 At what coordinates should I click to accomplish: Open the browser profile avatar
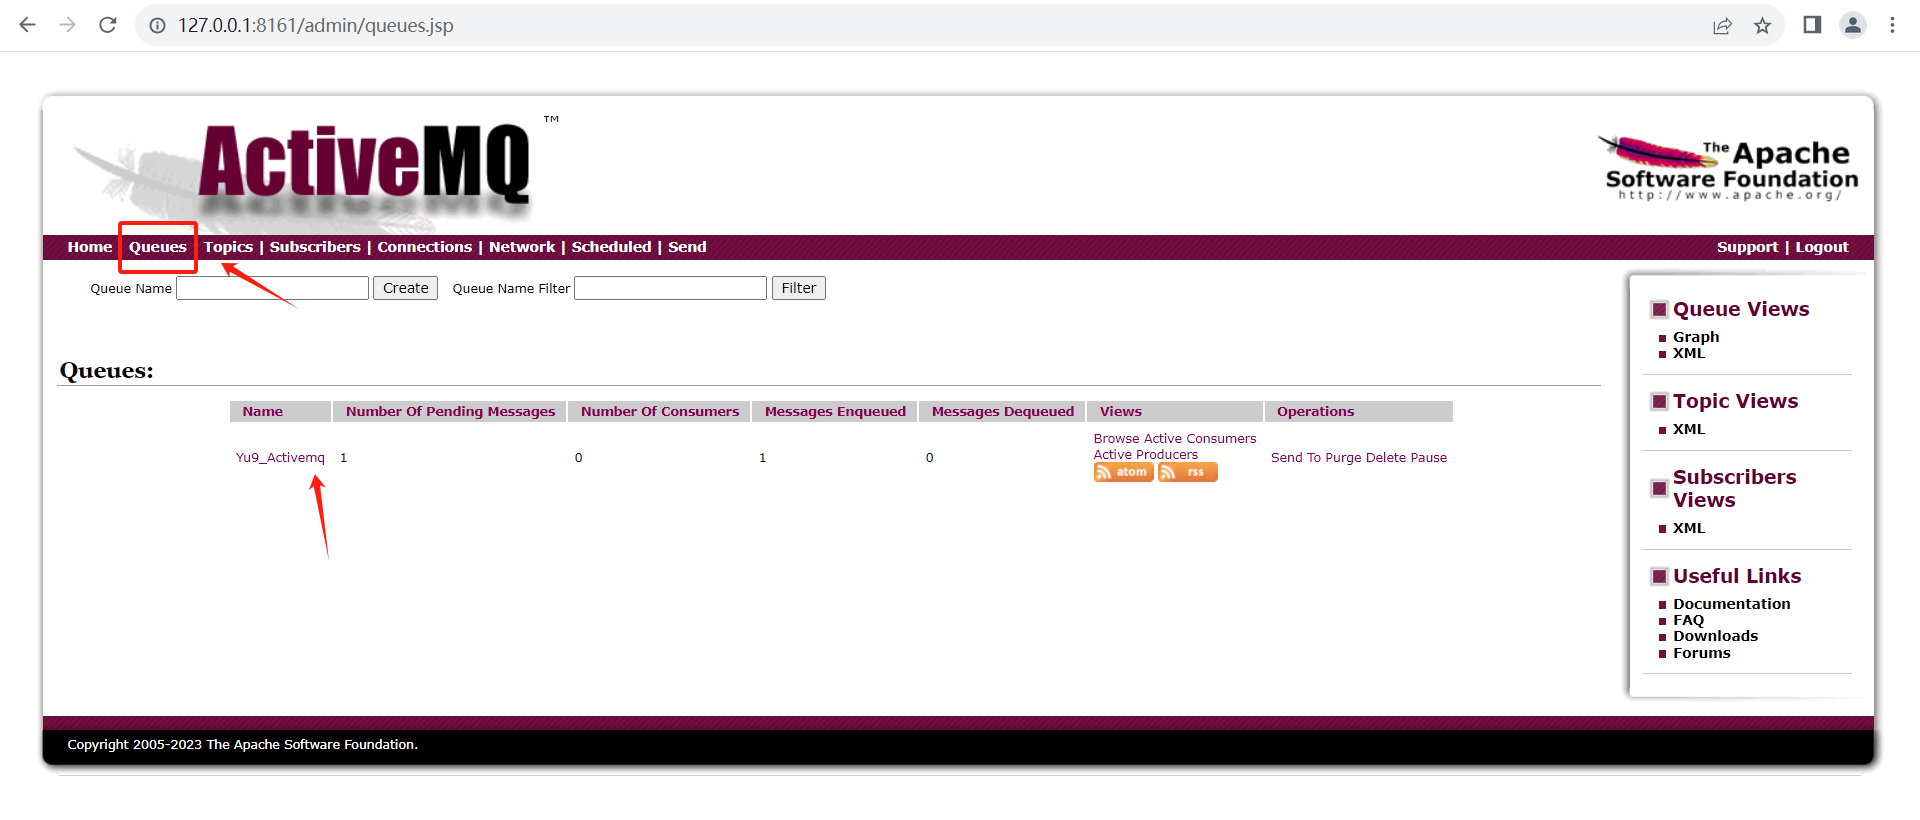coord(1853,25)
